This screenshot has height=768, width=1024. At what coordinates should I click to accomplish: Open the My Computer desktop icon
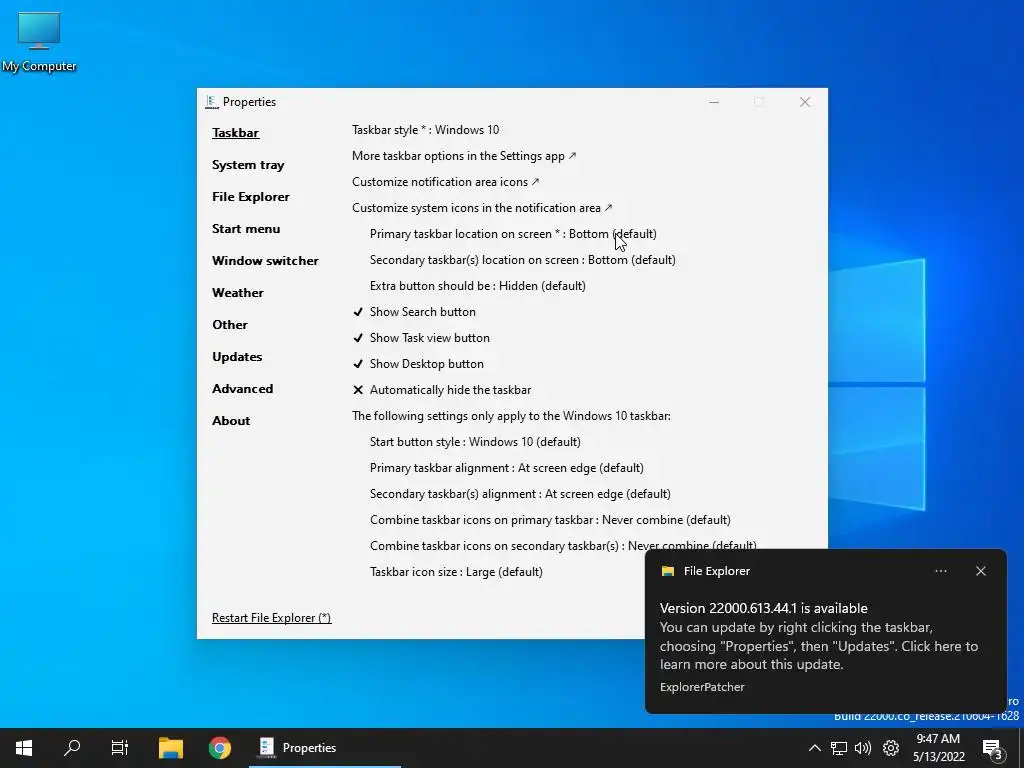39,41
